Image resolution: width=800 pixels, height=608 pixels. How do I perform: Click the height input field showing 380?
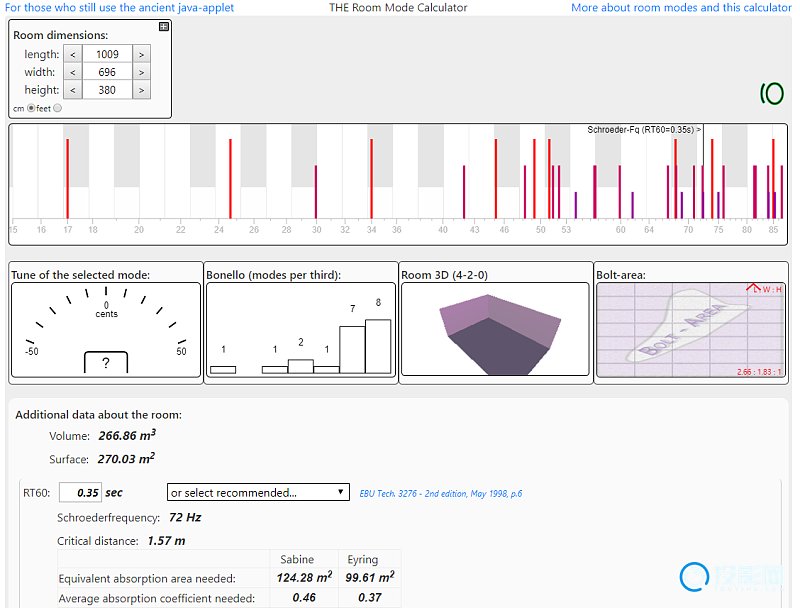click(107, 90)
